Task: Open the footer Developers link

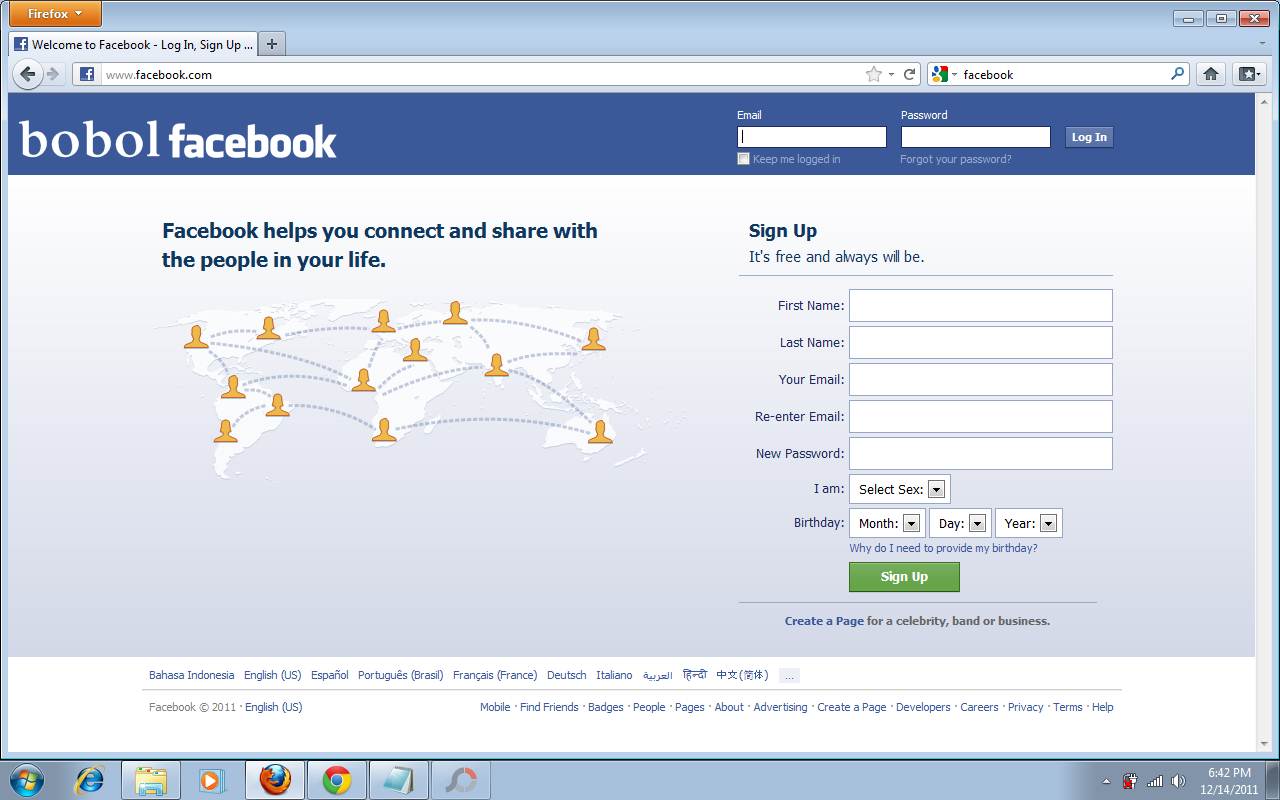Action: [x=923, y=707]
